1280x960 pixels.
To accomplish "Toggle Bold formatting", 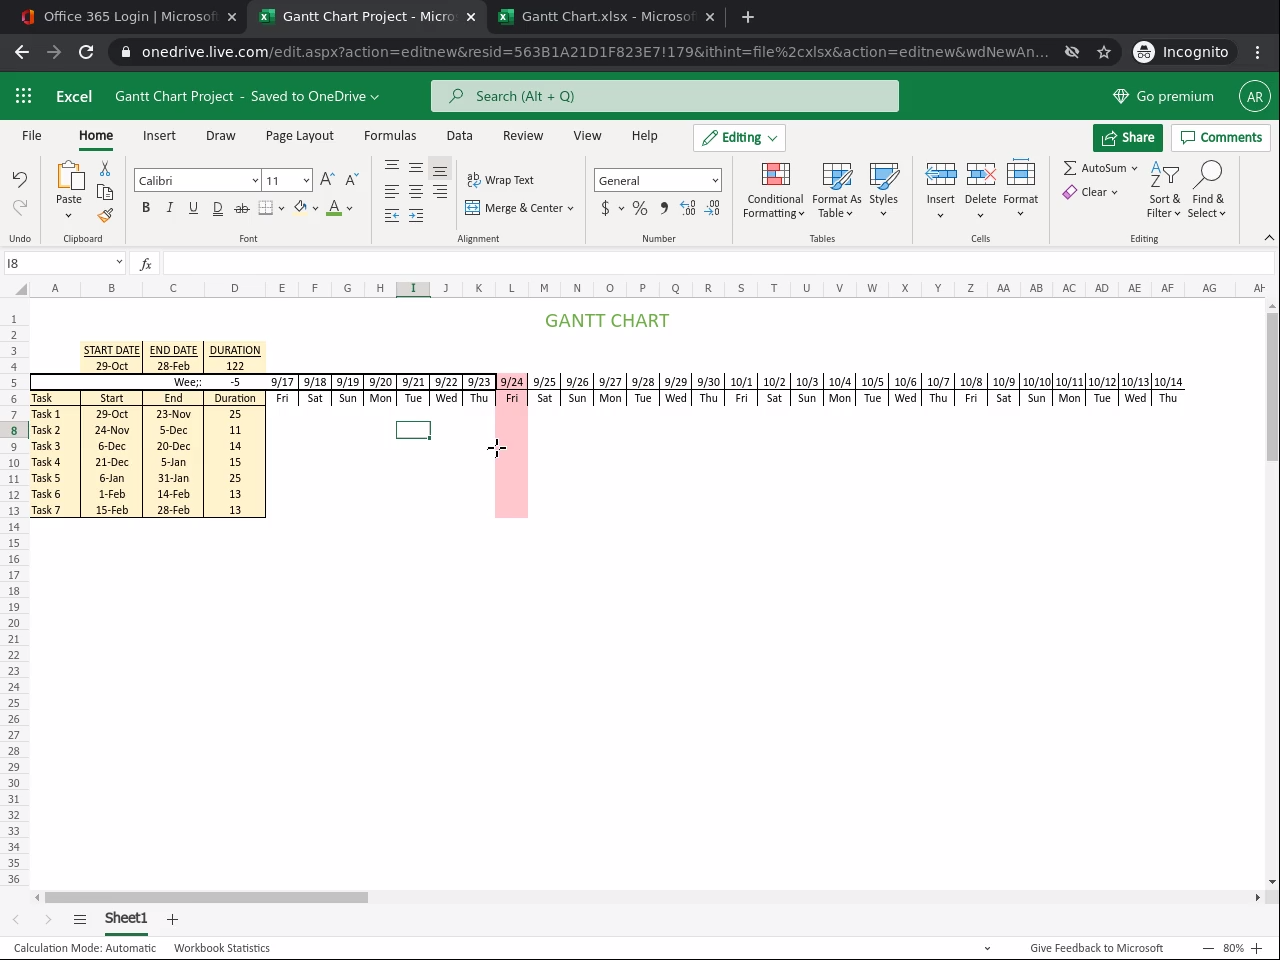I will [146, 208].
